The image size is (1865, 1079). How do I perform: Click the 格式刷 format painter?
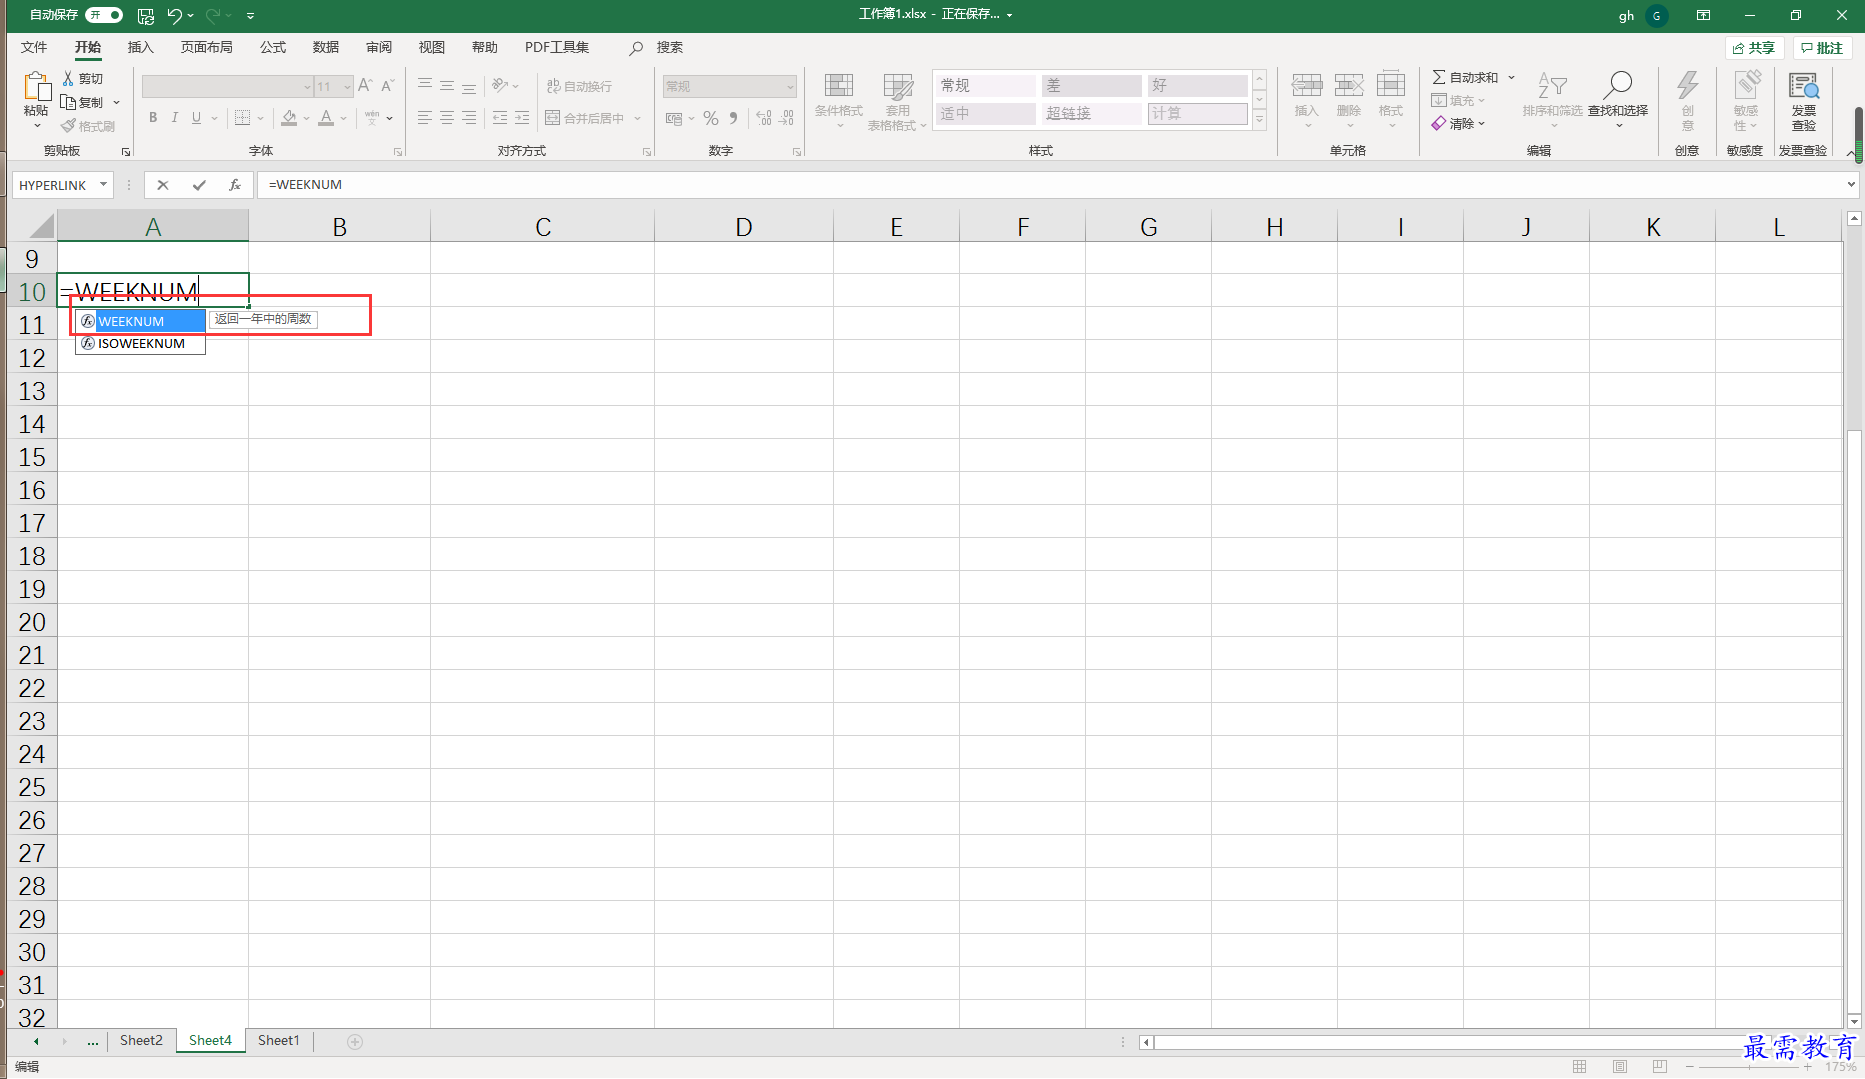click(88, 126)
